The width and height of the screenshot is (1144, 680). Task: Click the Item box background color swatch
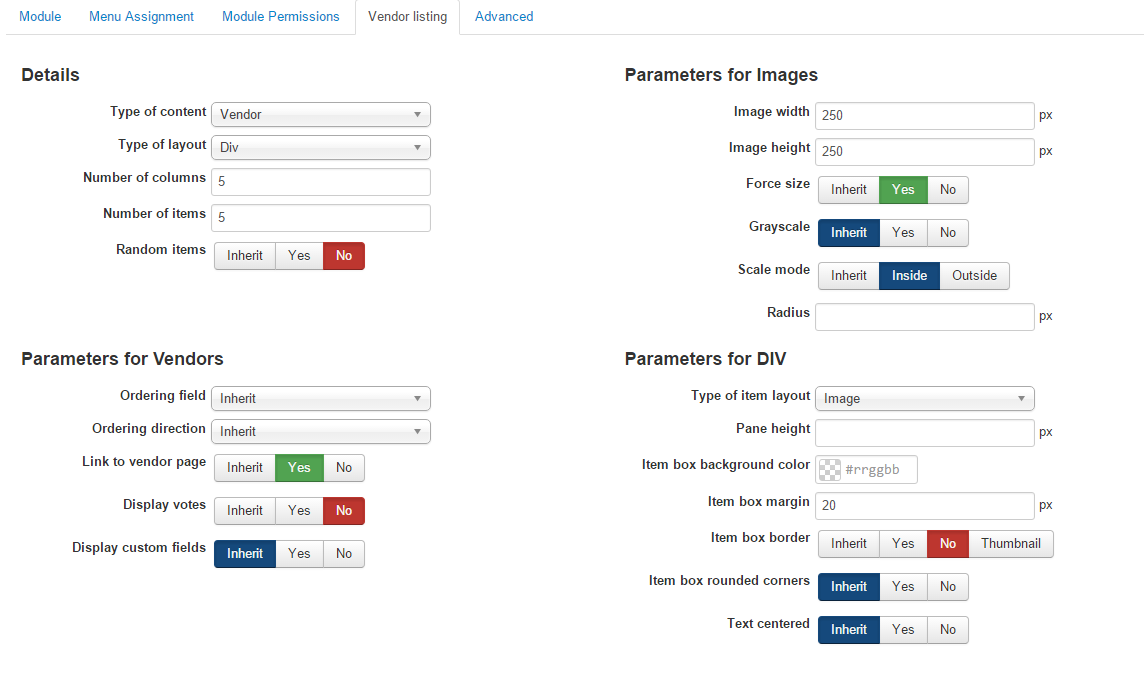click(830, 470)
